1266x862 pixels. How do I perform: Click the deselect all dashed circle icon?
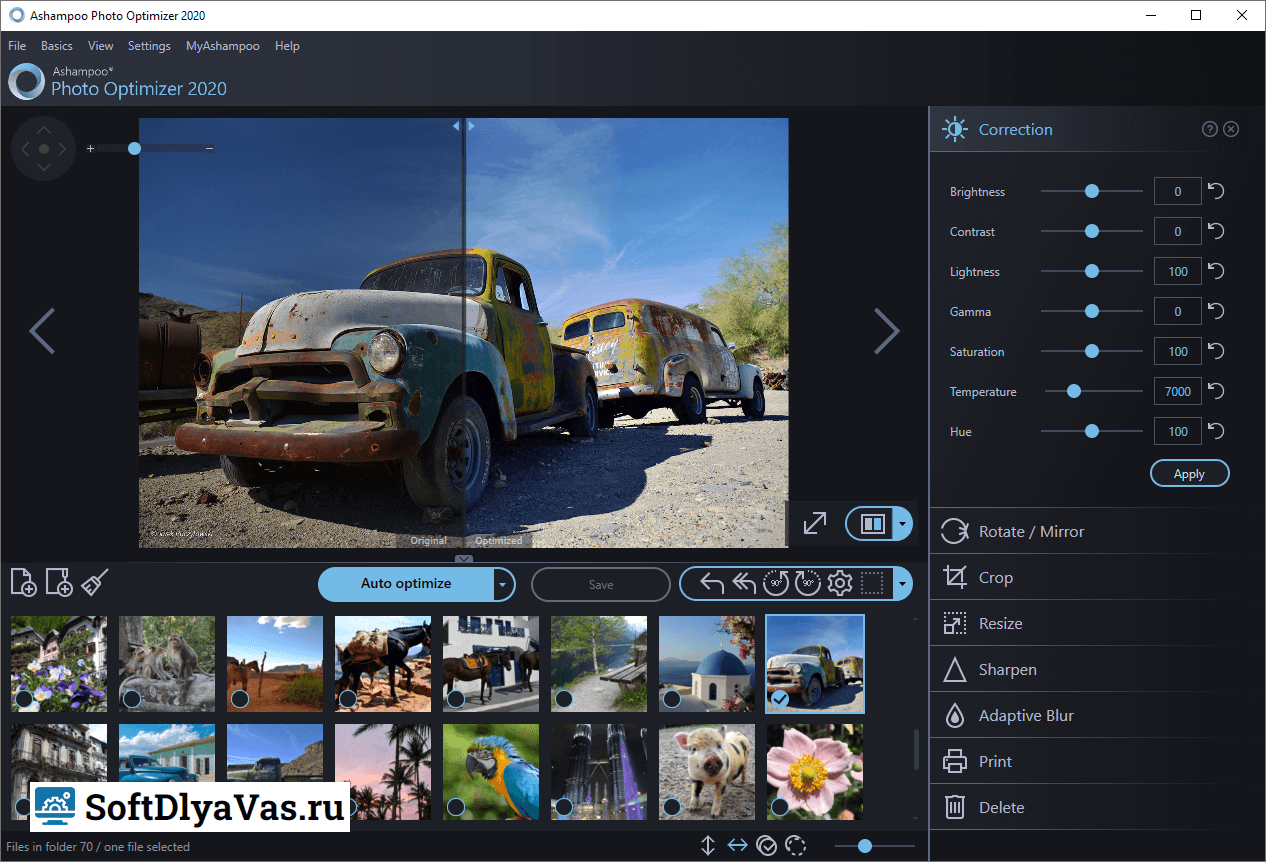(x=796, y=846)
